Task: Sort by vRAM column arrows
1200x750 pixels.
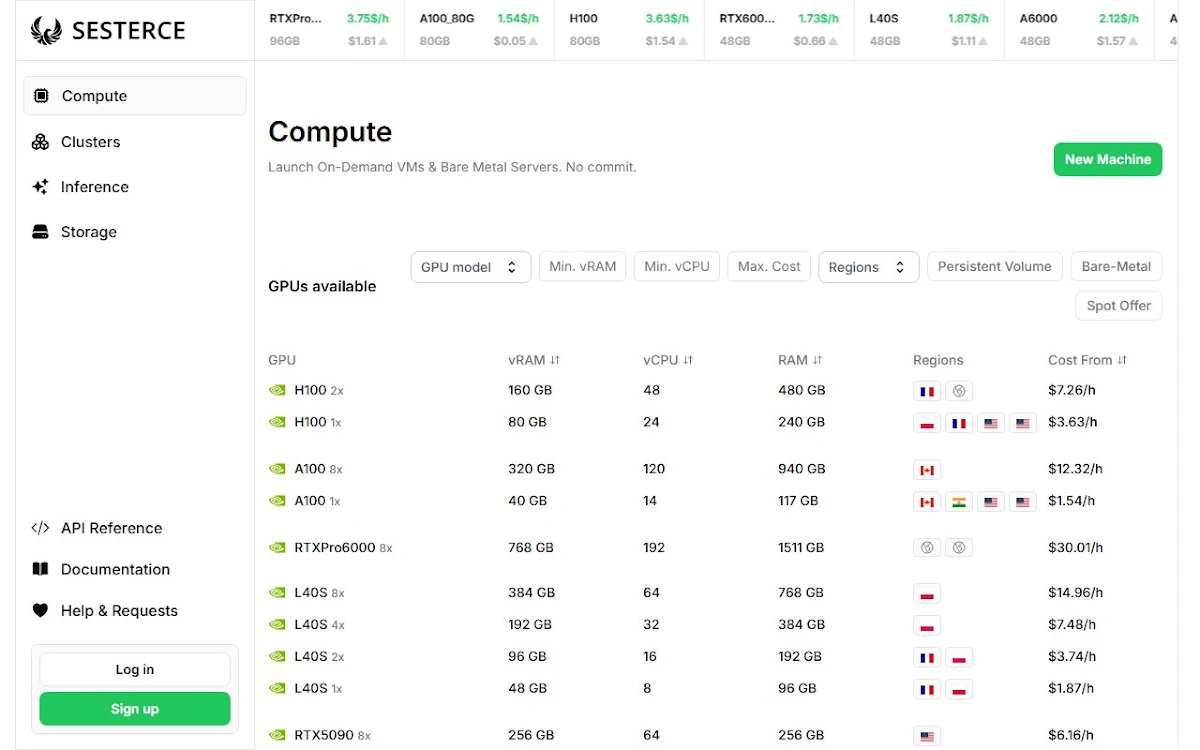Action: [x=555, y=360]
